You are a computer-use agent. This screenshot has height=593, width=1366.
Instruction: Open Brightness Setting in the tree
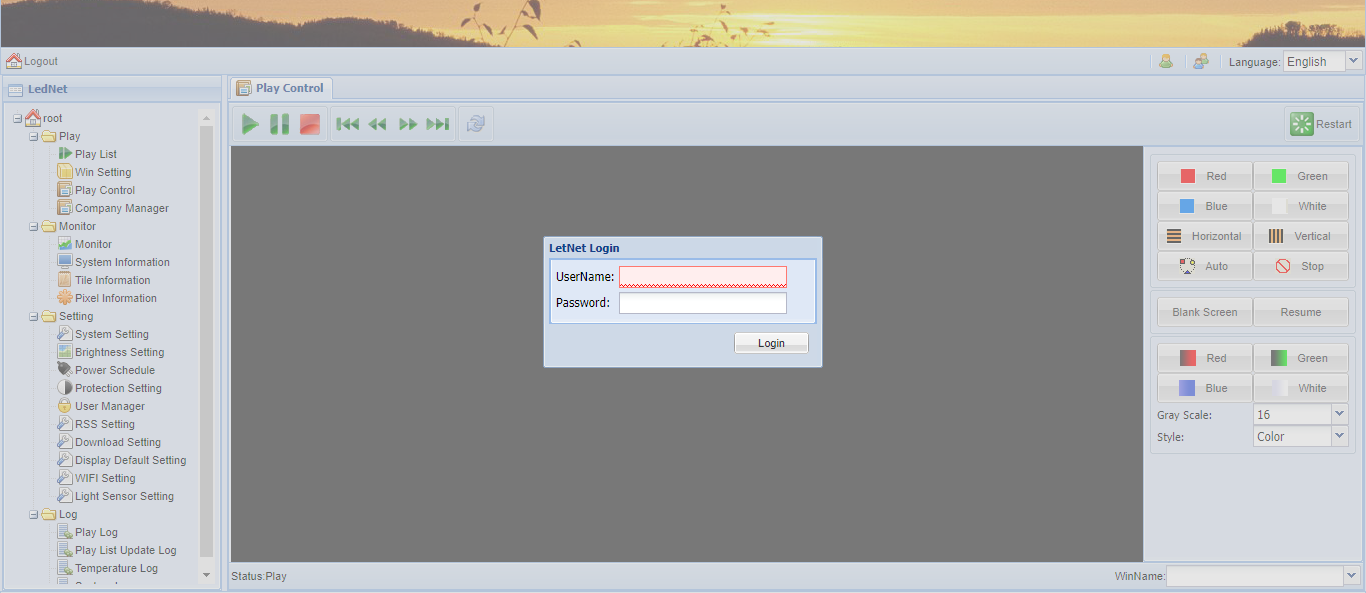[x=119, y=352]
